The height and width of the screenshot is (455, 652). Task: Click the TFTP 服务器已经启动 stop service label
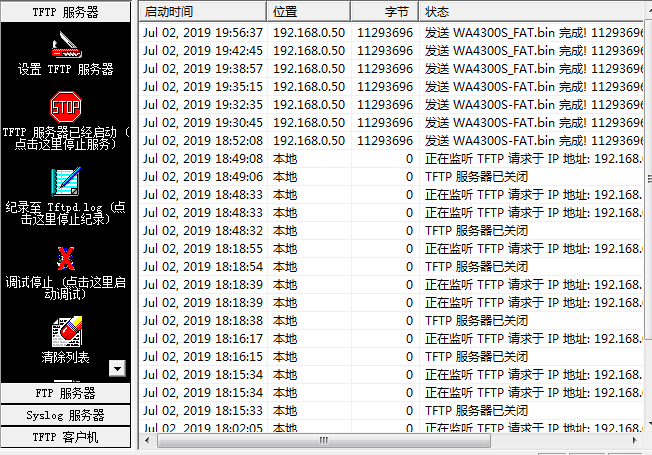(x=66, y=138)
